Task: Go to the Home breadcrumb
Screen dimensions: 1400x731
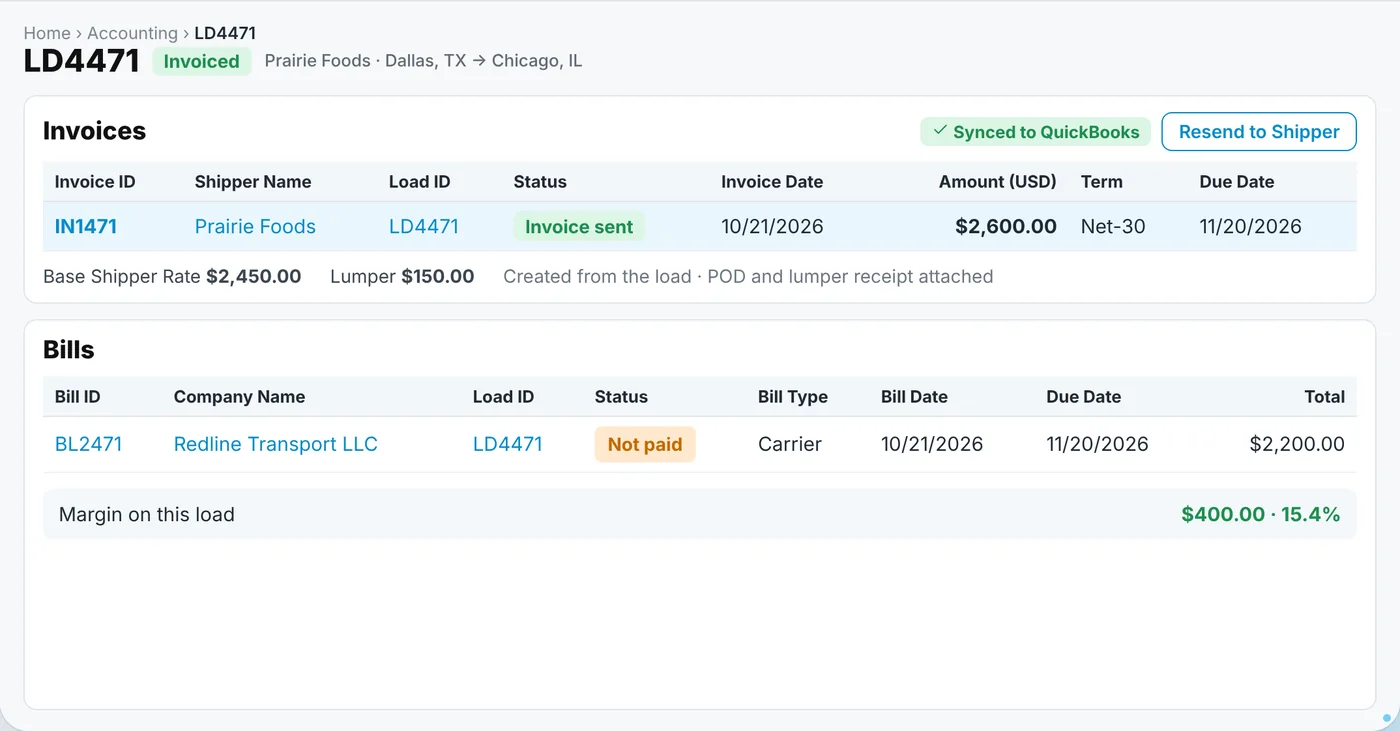Action: (x=47, y=33)
